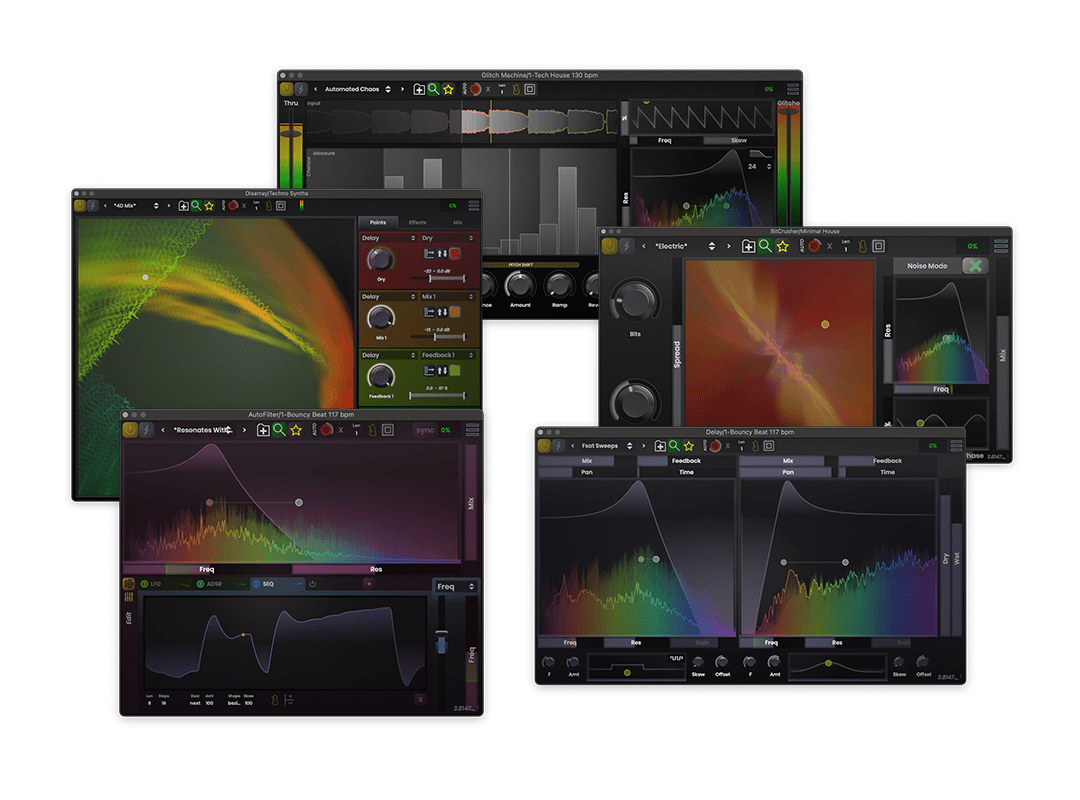Open '4D Mix' preset dropdown in Disarray
Image resolution: width=1080 pixels, height=800 pixels.
point(136,205)
